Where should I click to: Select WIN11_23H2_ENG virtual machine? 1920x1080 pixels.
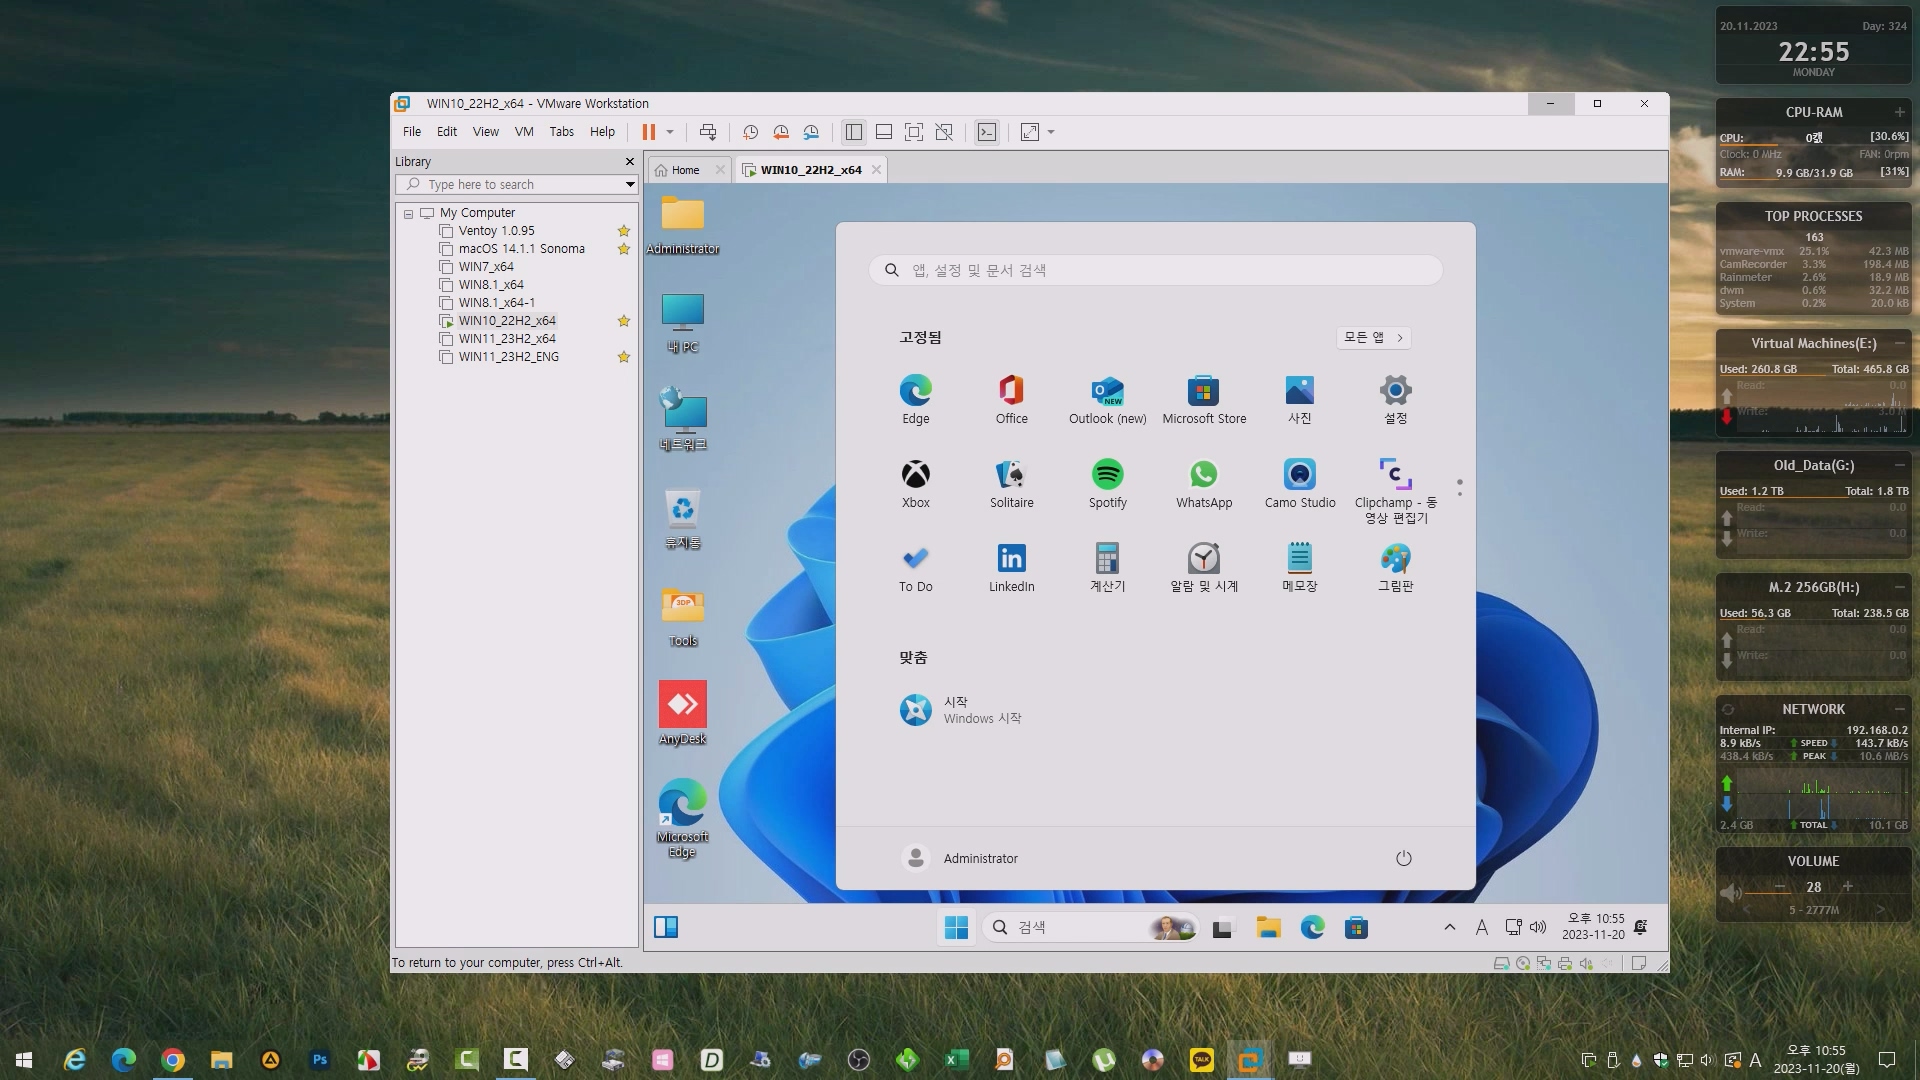[x=508, y=357]
